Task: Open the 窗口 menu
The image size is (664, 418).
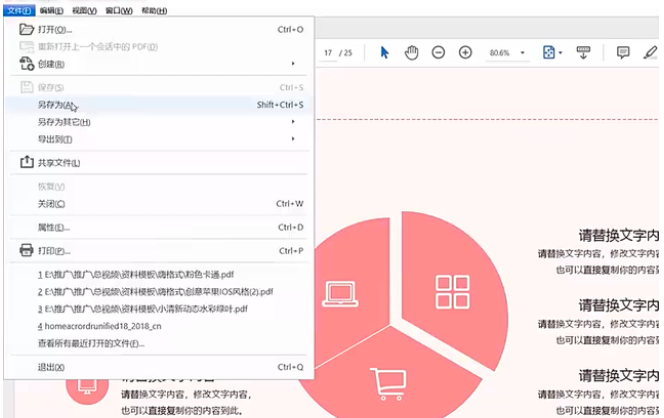Action: 119,11
